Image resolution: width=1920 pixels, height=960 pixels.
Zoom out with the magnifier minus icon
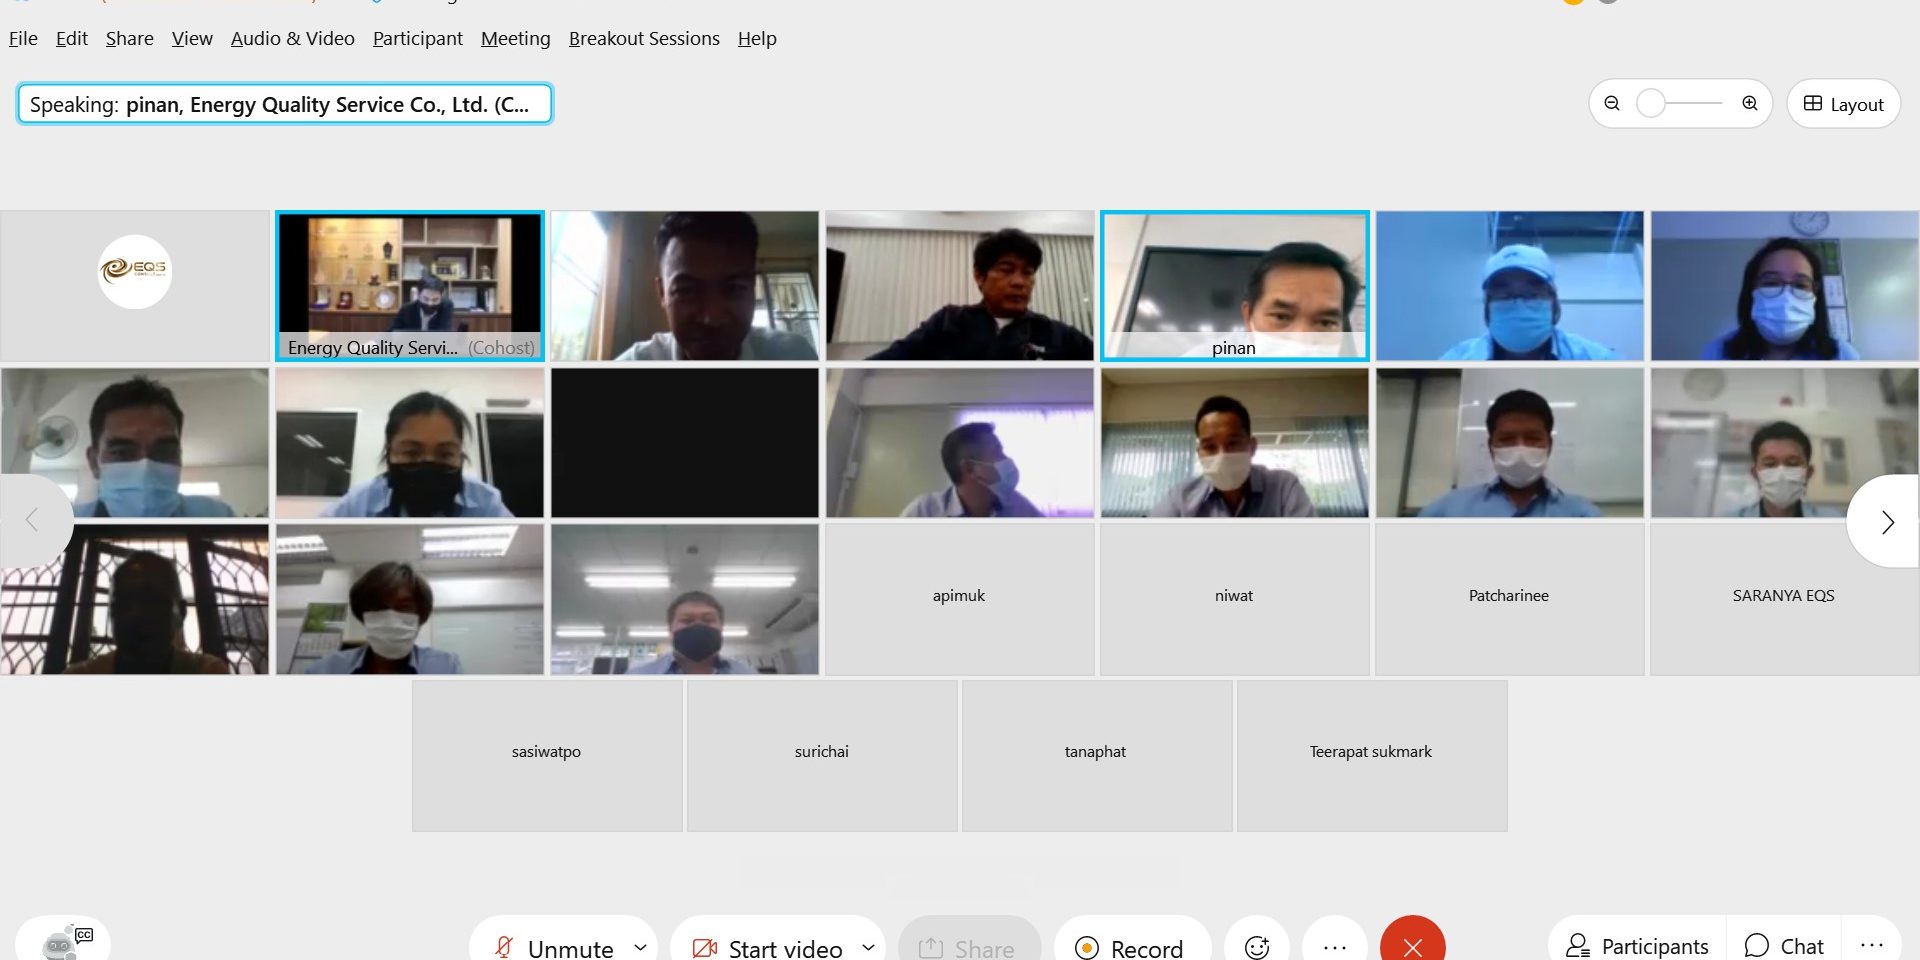coord(1612,103)
